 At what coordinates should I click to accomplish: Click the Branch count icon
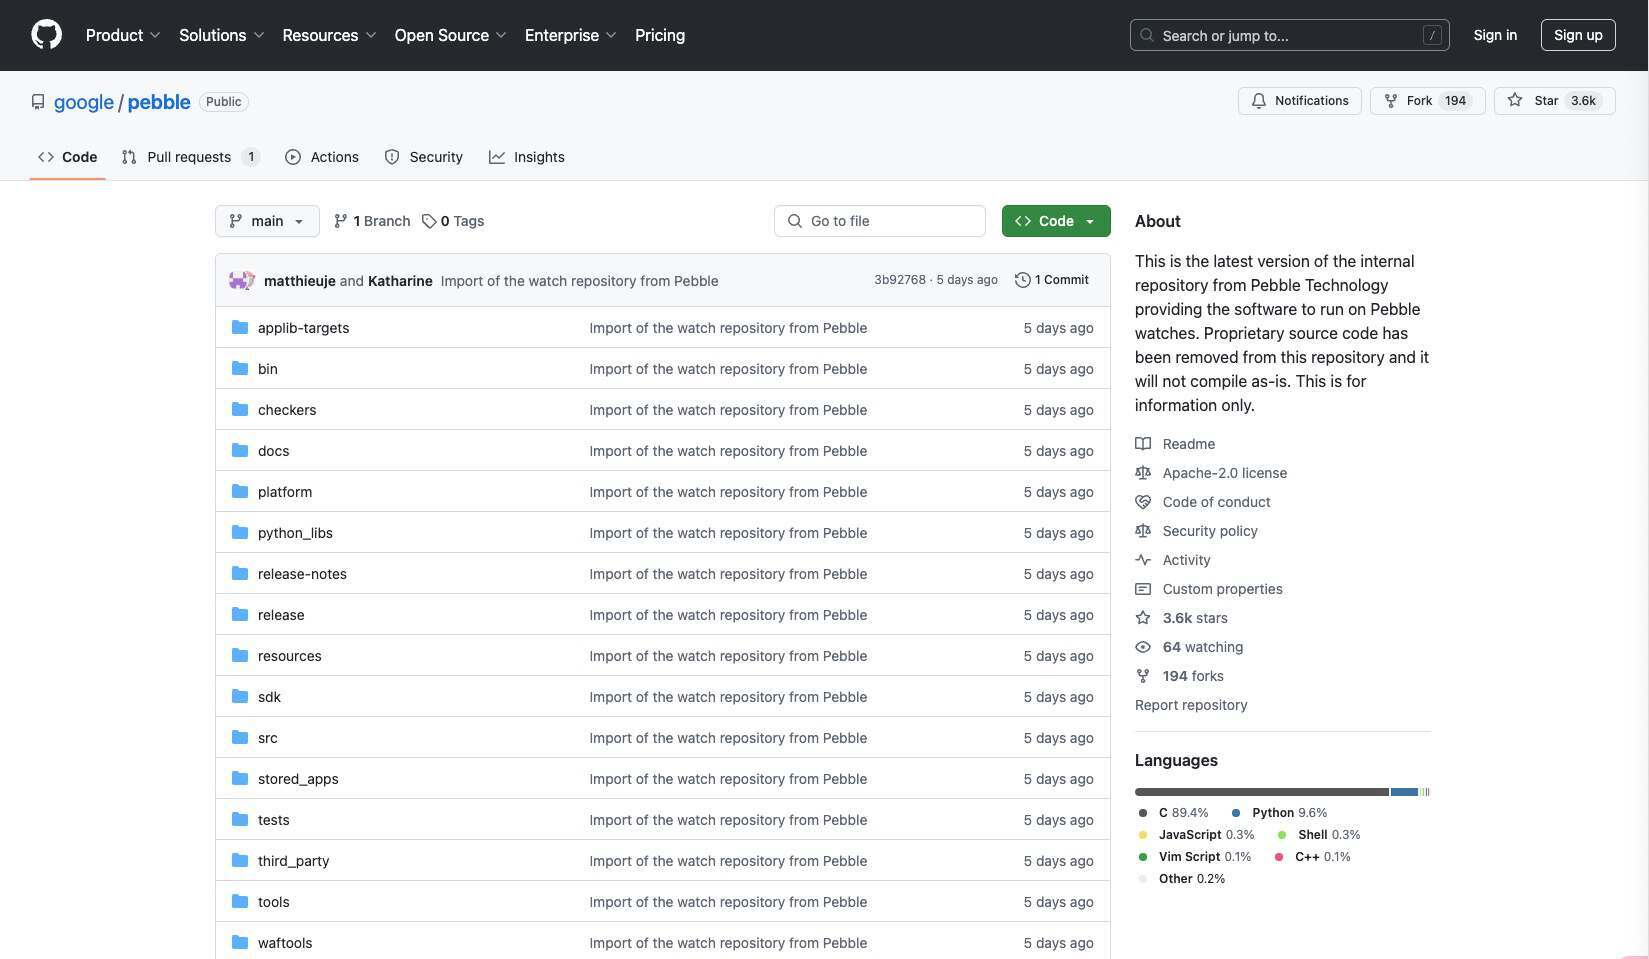[341, 221]
